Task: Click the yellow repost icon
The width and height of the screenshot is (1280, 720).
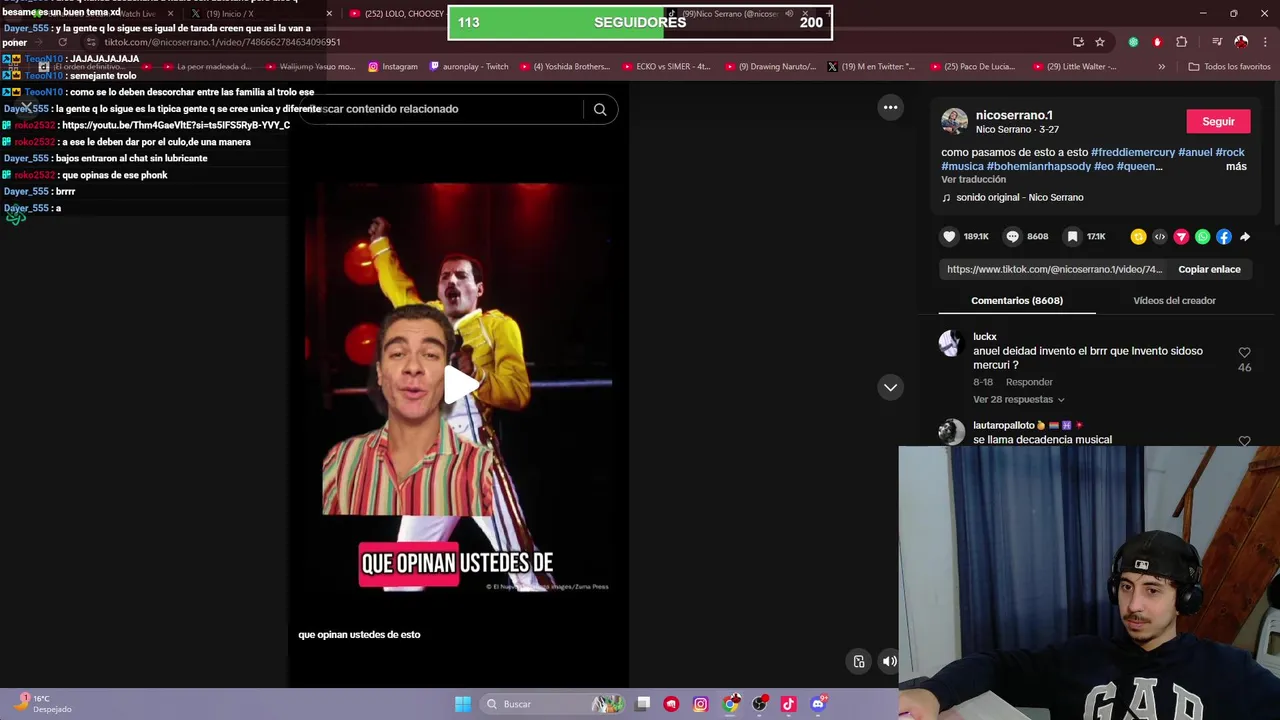Action: tap(1138, 237)
